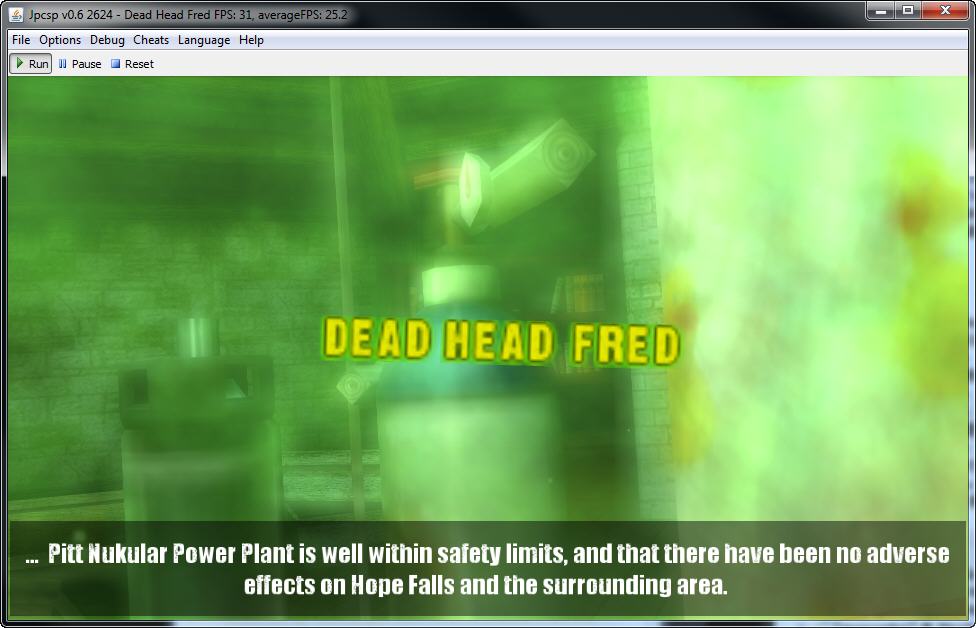Maximize the Jpcsp window
Viewport: 976px width, 628px height.
908,11
